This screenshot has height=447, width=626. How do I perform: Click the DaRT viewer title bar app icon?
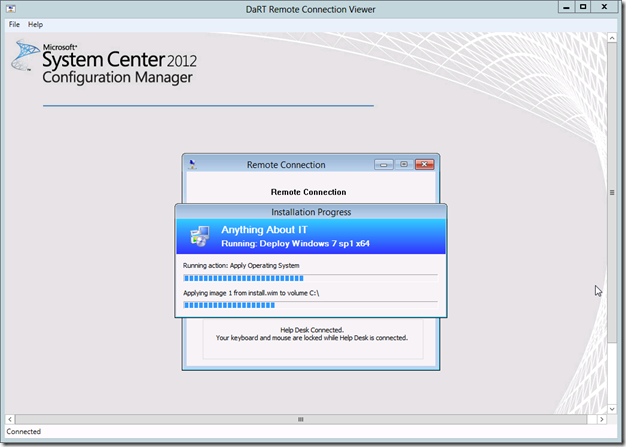pos(11,8)
